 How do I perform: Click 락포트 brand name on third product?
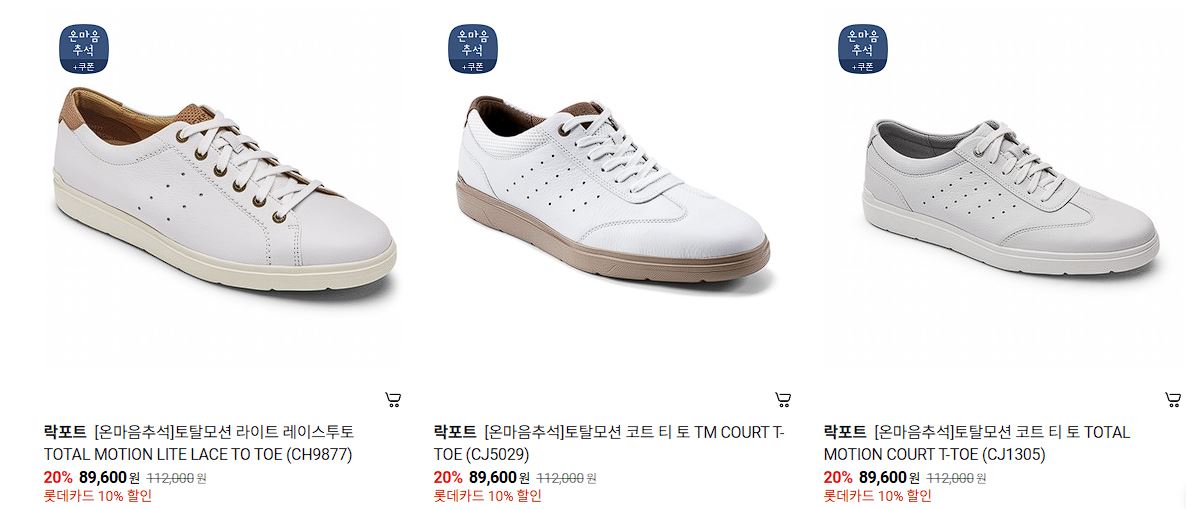point(845,433)
